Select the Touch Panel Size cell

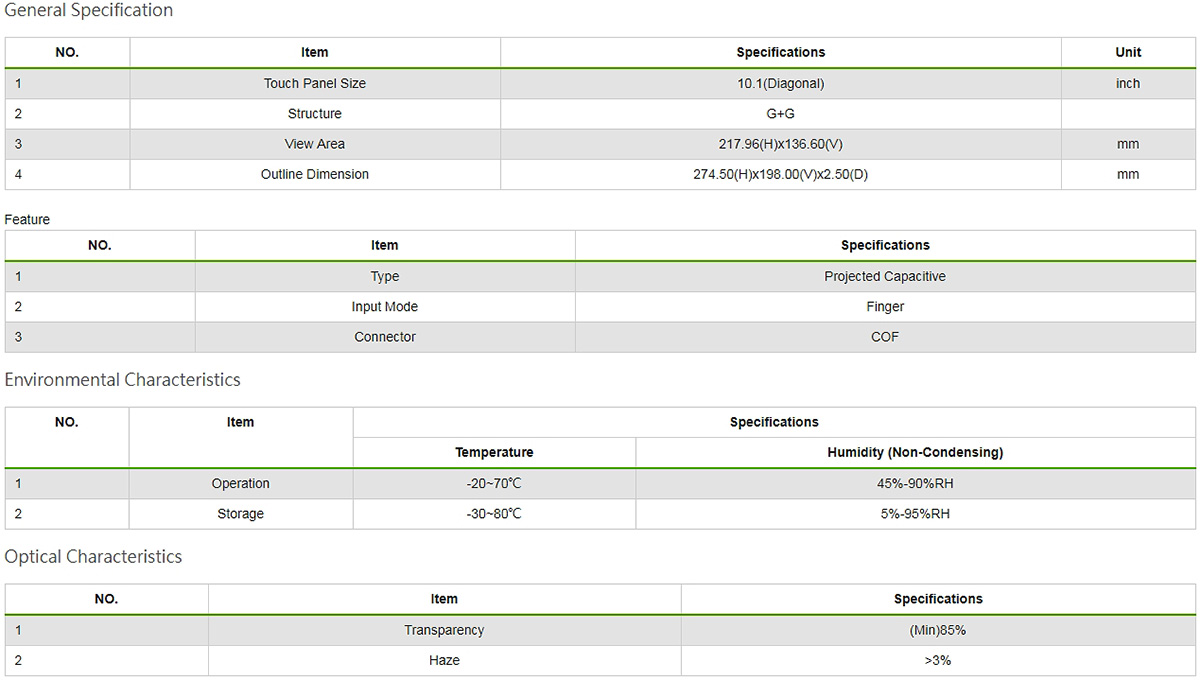click(x=315, y=84)
